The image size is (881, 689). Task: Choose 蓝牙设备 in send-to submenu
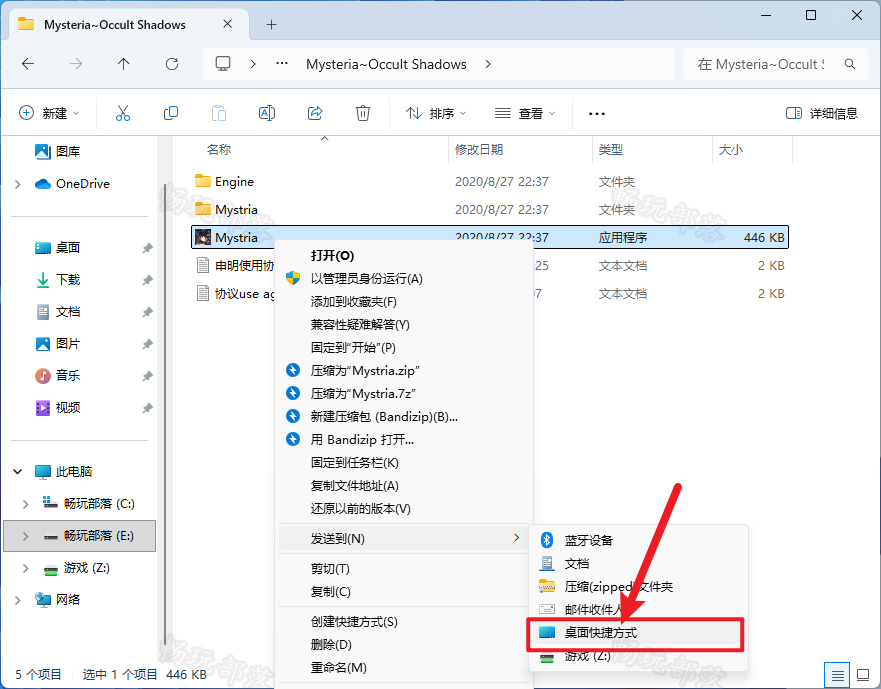click(638, 541)
